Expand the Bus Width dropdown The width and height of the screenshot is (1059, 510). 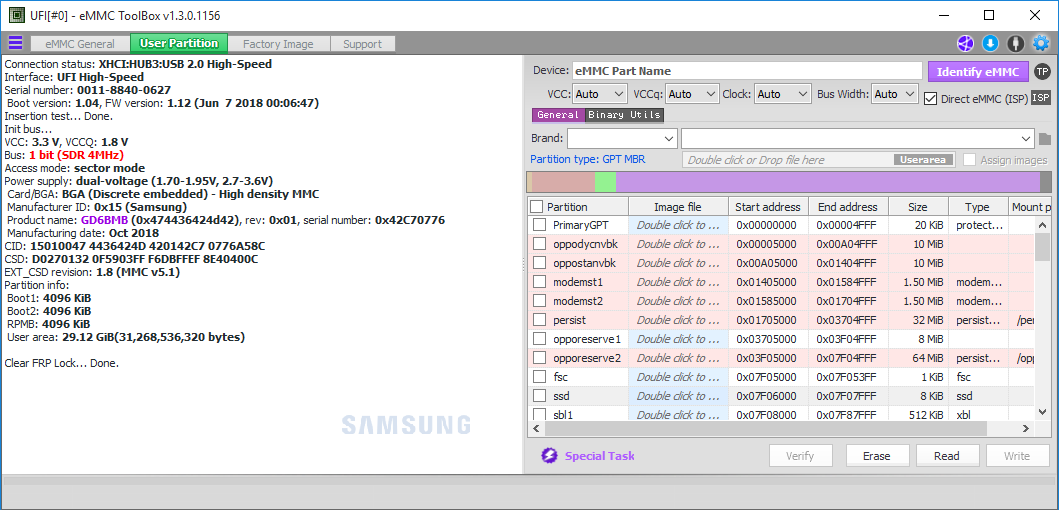click(x=894, y=94)
